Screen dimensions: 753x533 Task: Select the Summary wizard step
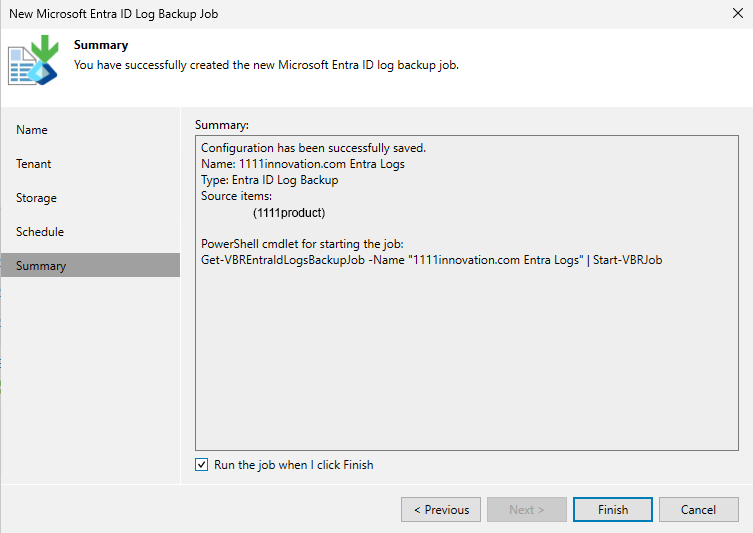90,266
